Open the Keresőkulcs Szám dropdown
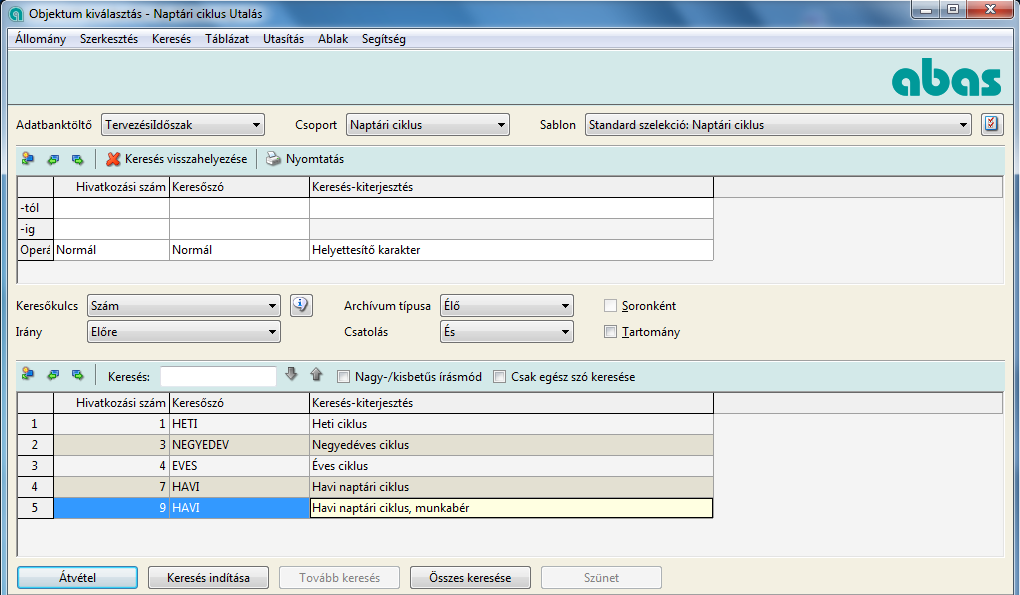This screenshot has width=1020, height=595. coord(183,306)
